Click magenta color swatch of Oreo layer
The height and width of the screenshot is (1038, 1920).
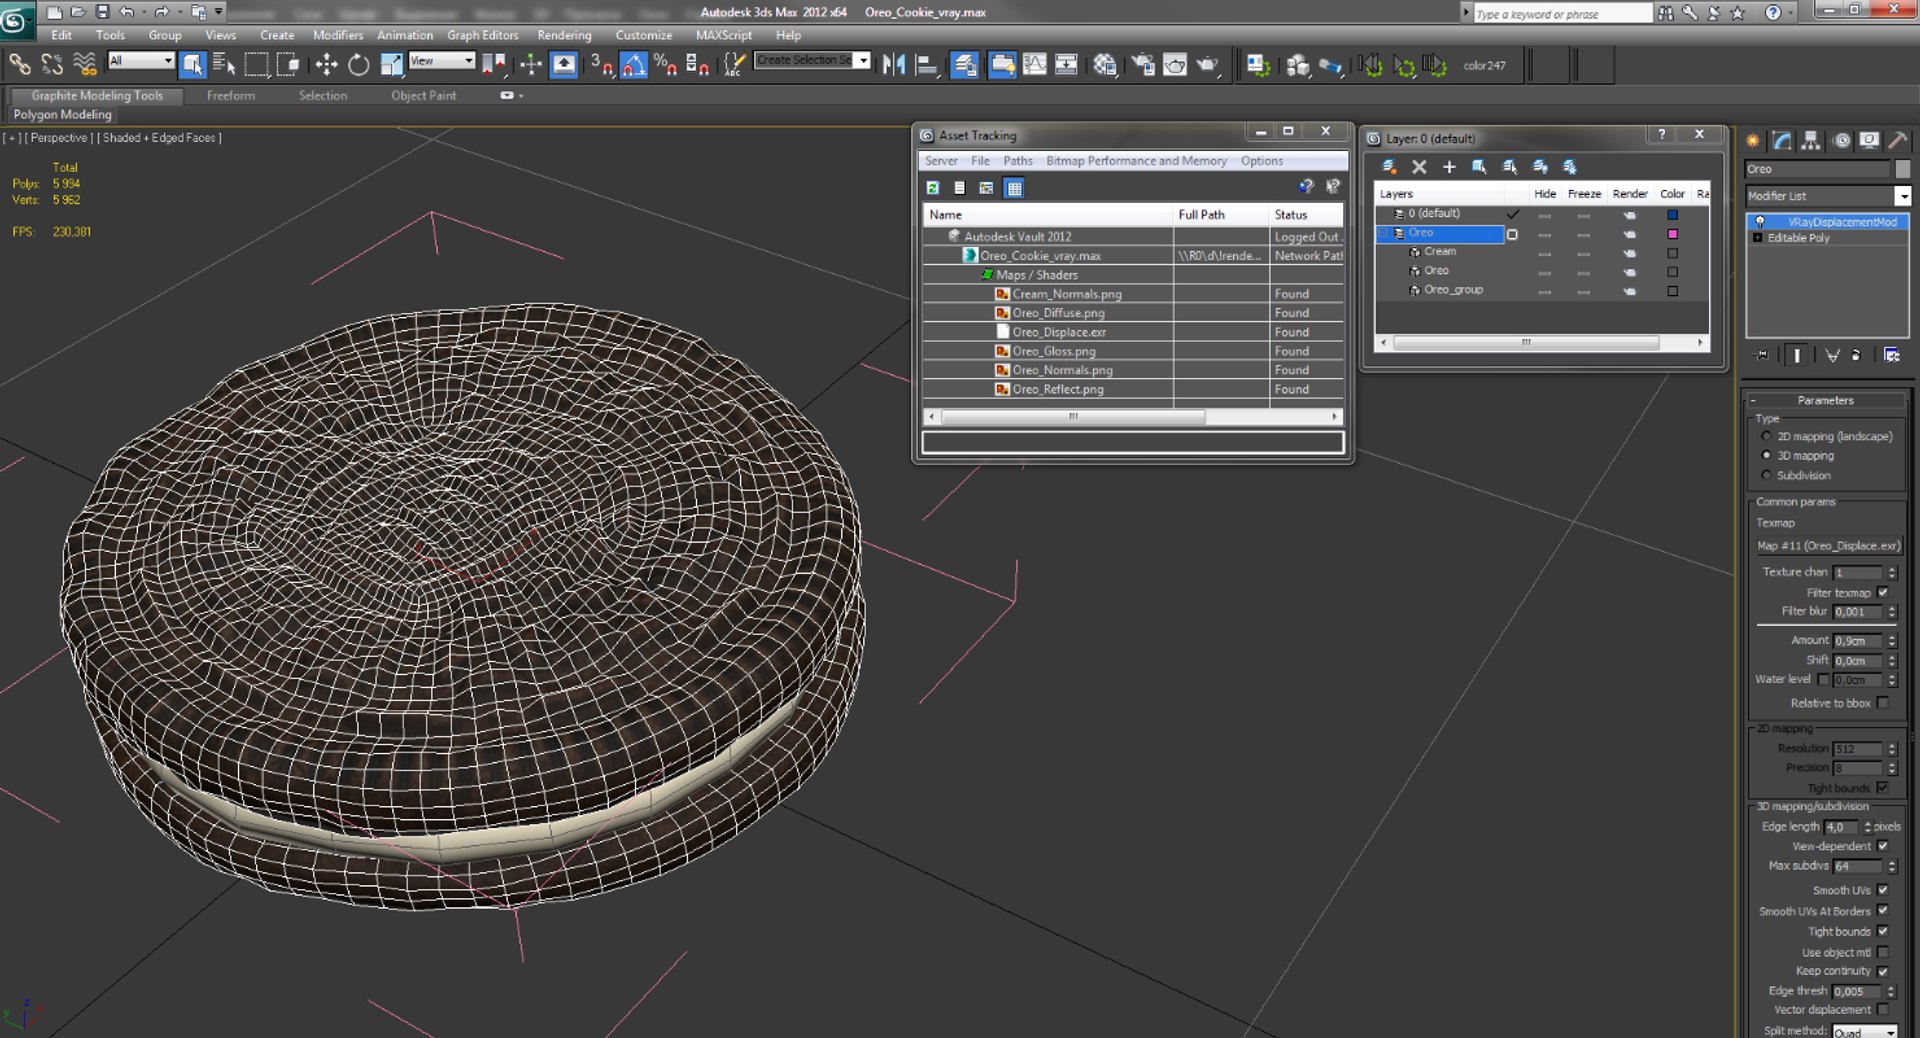1672,234
